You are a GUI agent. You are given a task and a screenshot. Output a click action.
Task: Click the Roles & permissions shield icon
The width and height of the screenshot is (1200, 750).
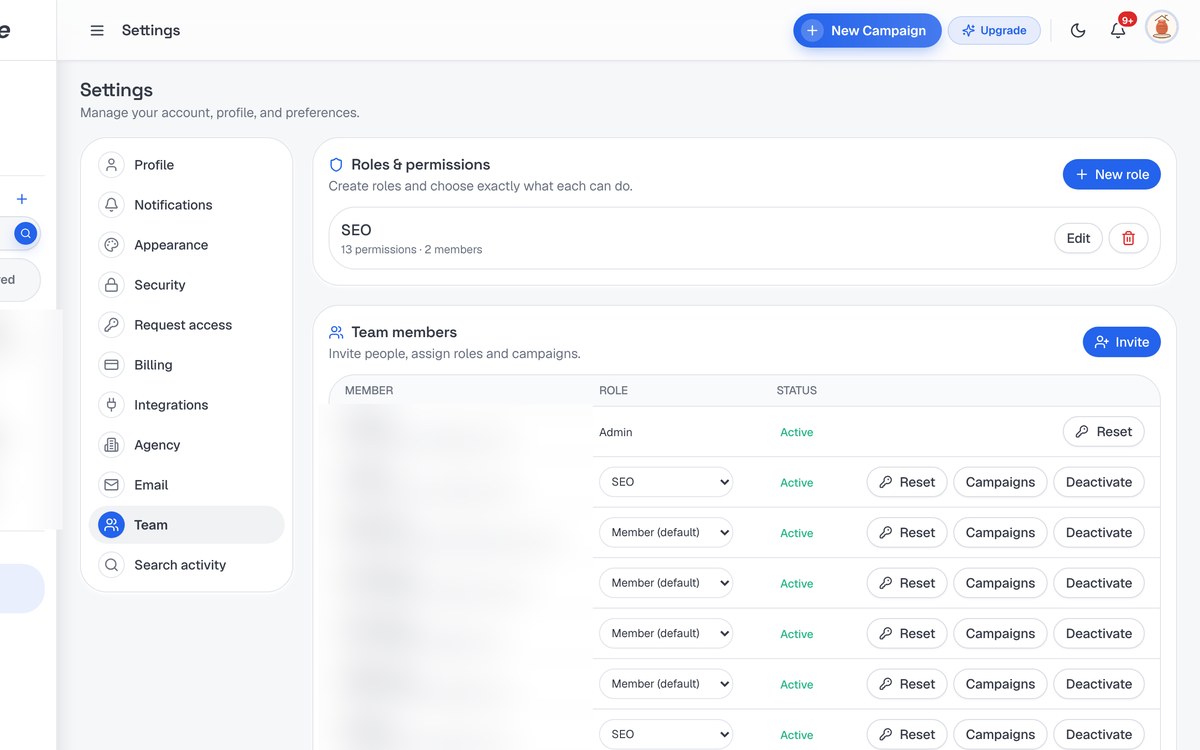point(336,165)
